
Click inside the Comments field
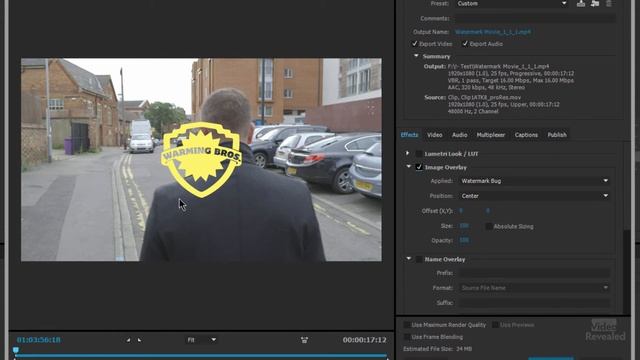[535, 18]
